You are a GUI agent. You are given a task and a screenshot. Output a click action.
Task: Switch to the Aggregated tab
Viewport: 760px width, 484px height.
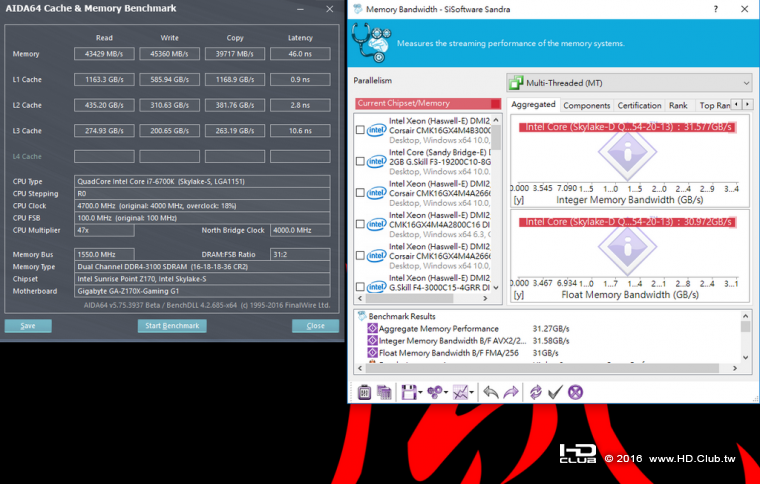[533, 104]
